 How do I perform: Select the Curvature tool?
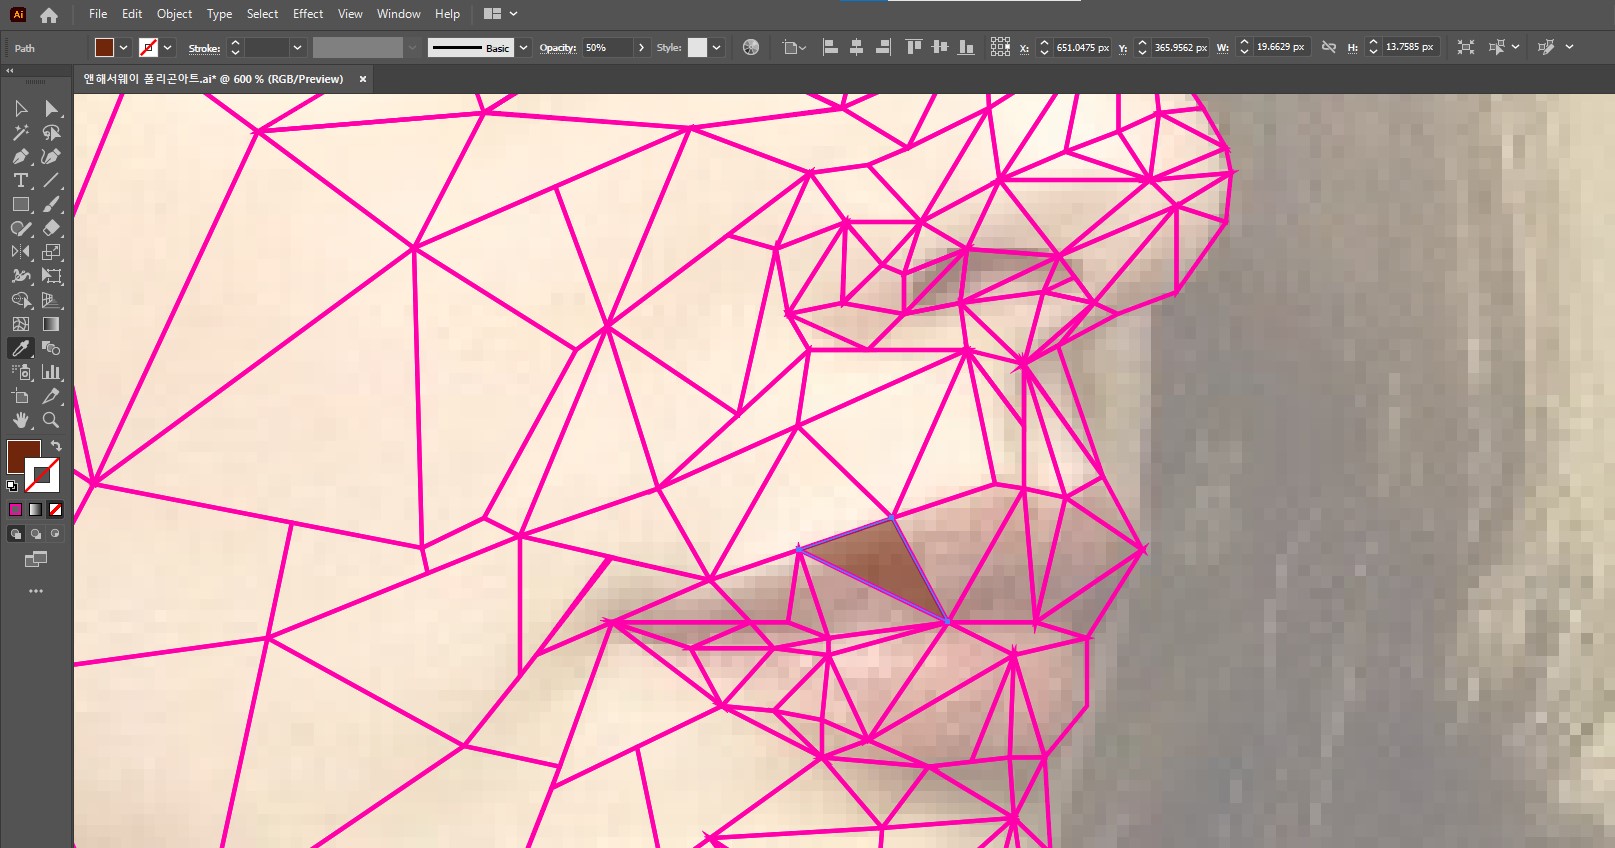51,156
